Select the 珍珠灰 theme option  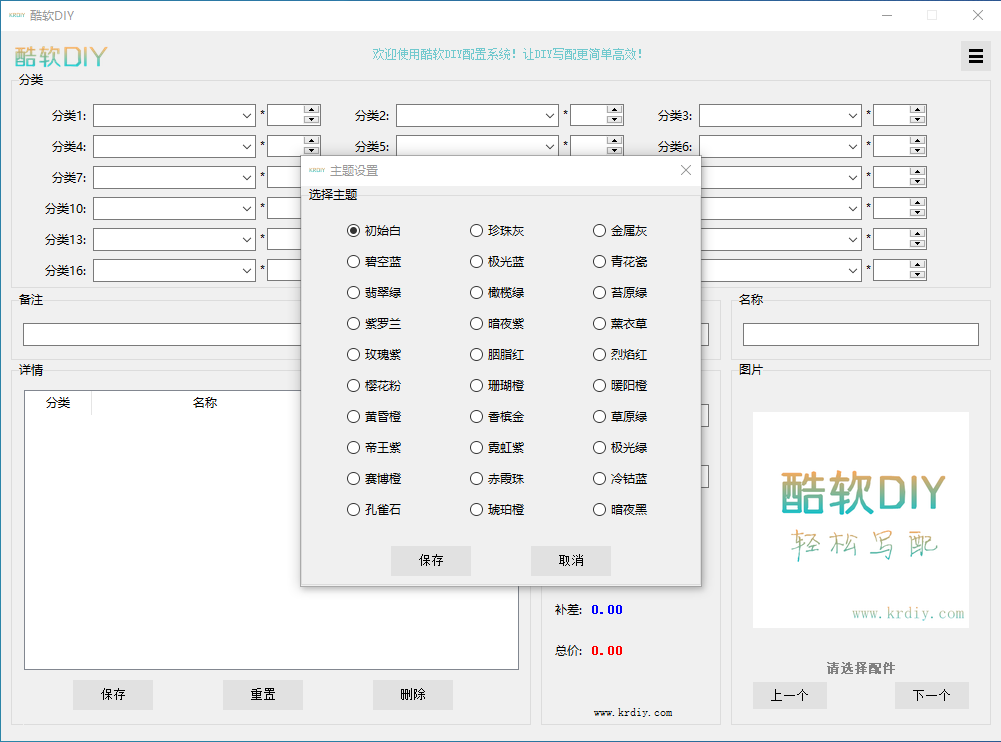tap(477, 231)
